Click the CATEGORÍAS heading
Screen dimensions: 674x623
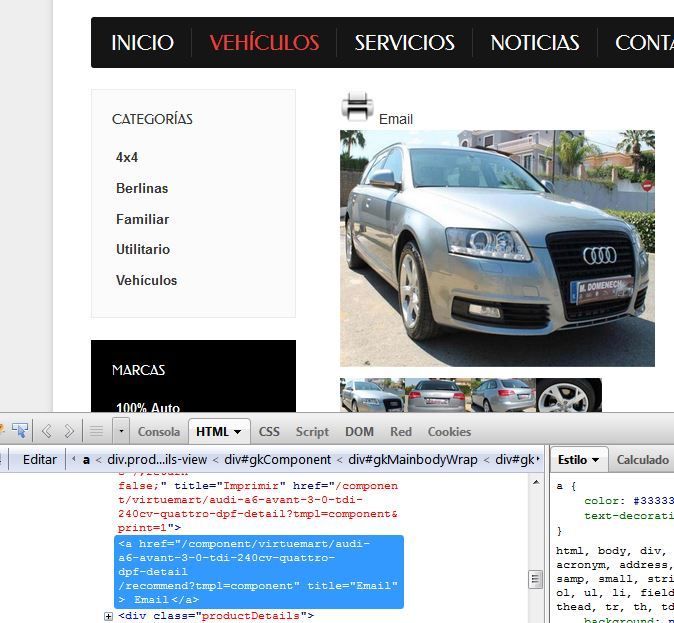[x=152, y=119]
